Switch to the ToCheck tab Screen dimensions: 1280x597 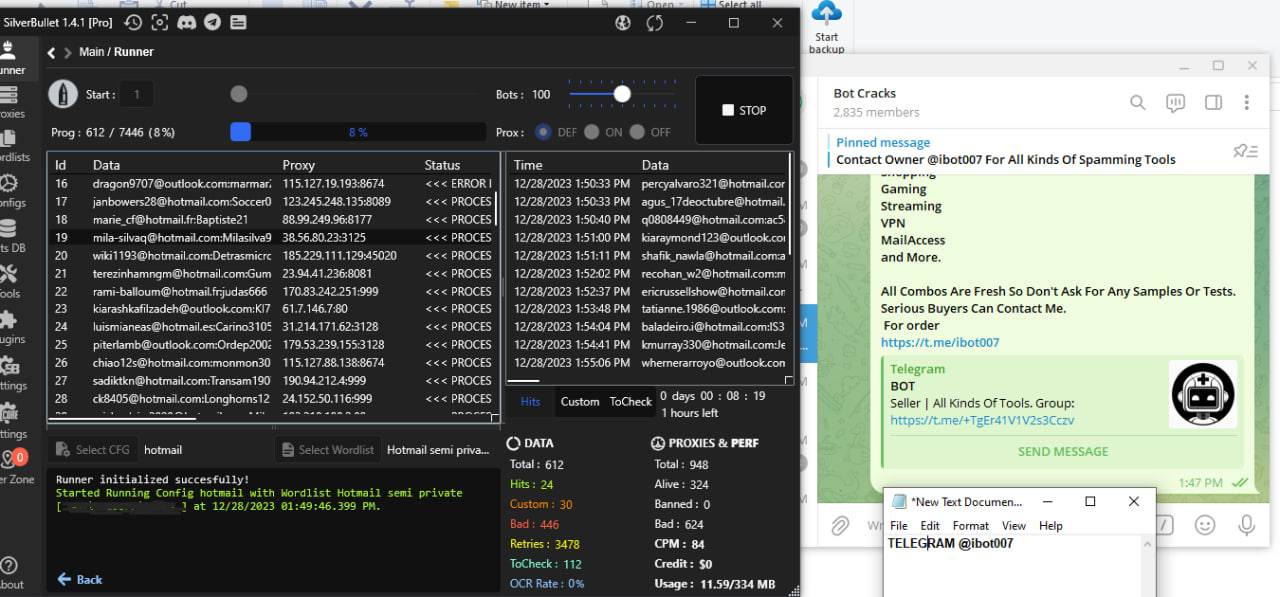tap(630, 402)
